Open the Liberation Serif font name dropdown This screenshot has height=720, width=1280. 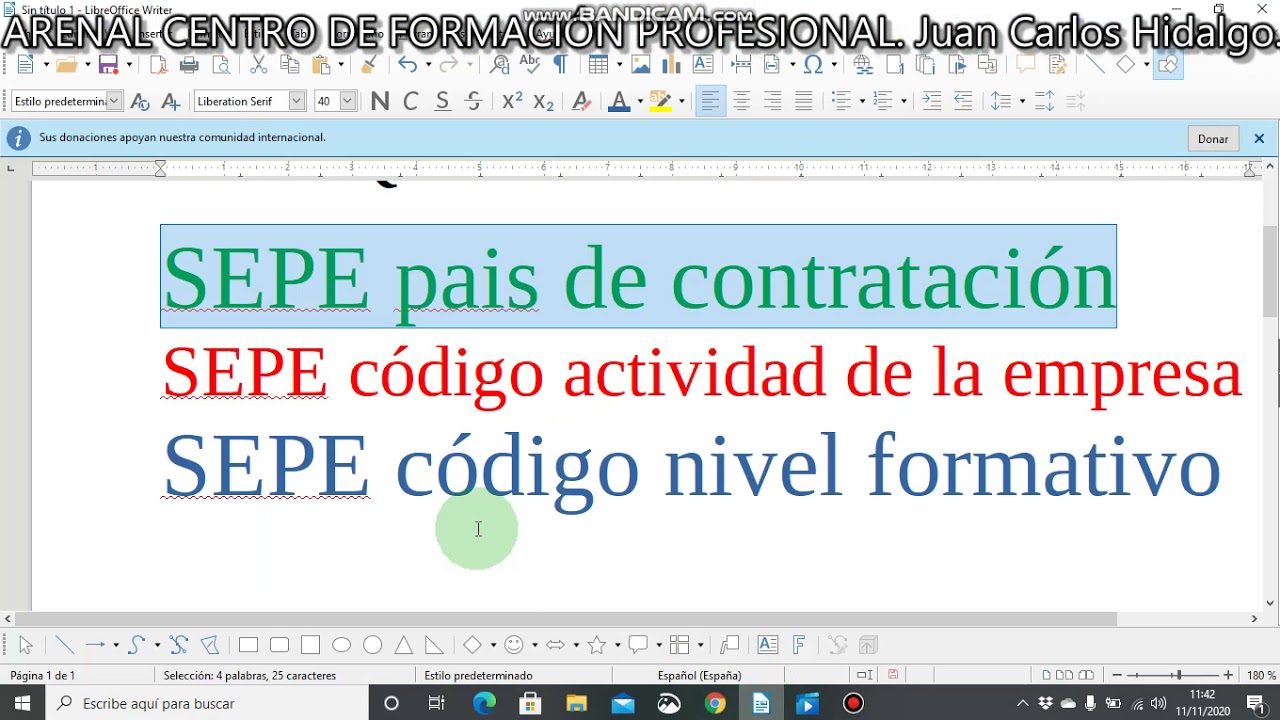296,101
